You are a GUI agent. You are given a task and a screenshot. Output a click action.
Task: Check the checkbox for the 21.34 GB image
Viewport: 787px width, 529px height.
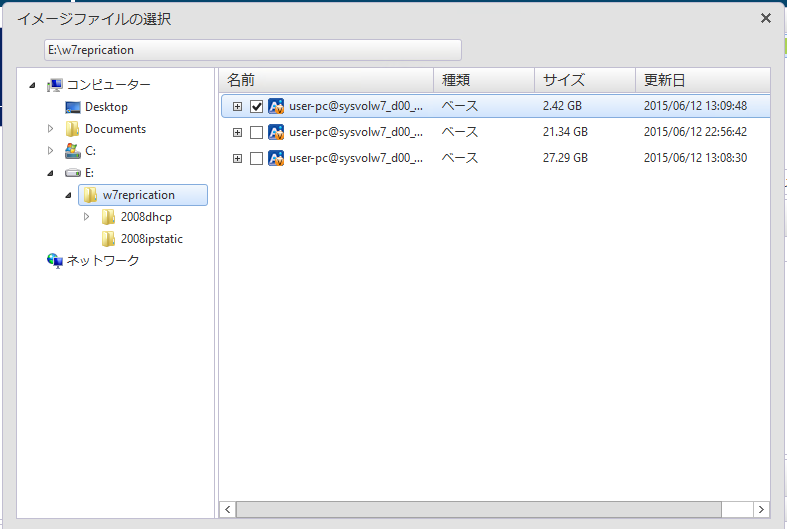(256, 132)
